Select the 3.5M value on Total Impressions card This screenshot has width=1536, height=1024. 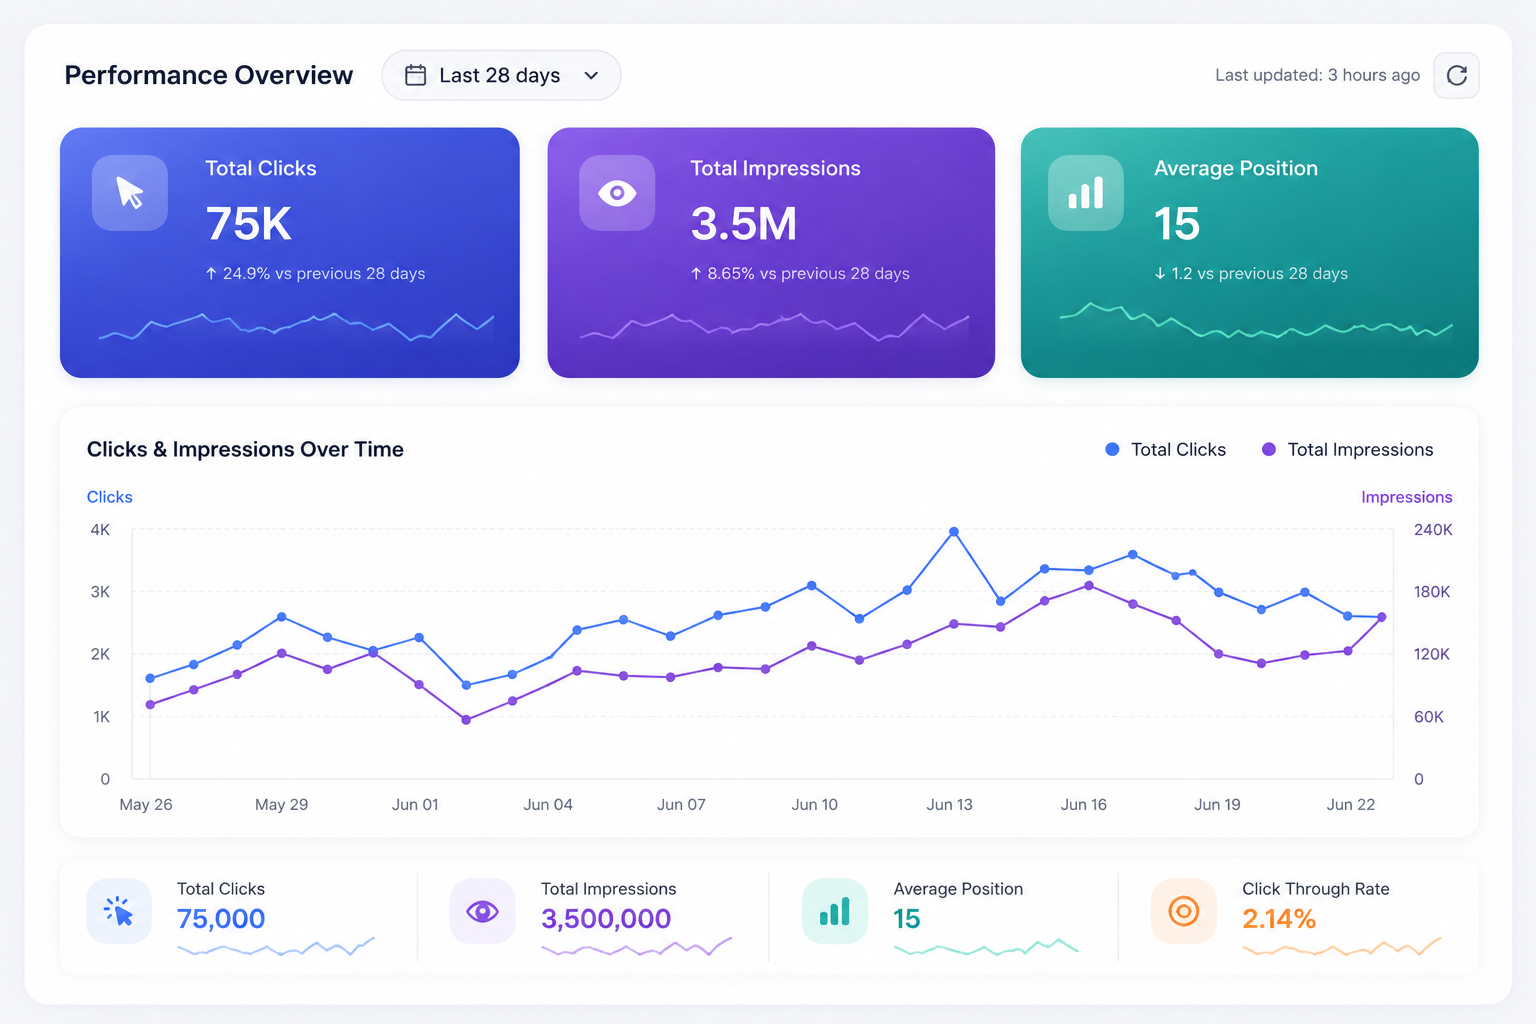pyautogui.click(x=744, y=224)
